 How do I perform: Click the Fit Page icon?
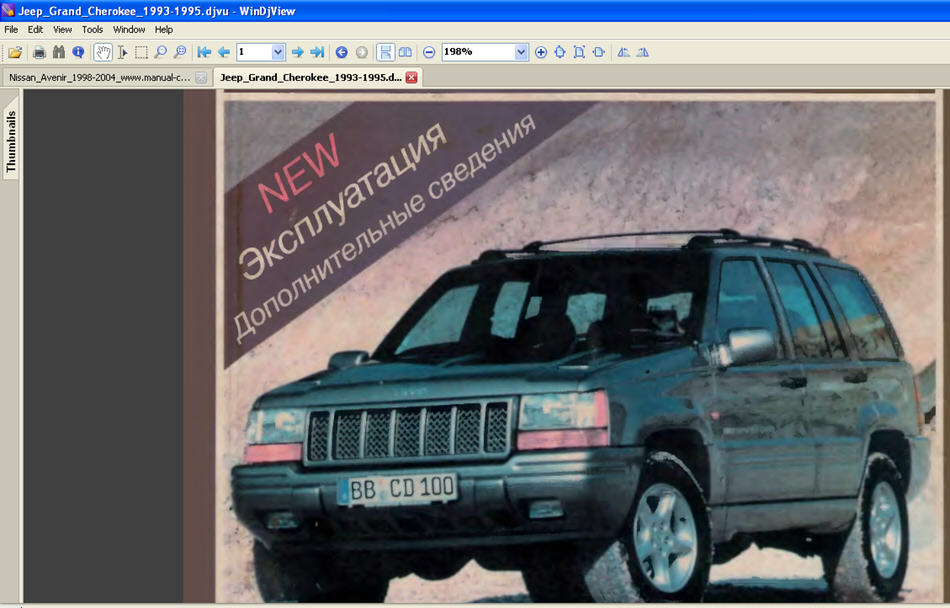click(579, 53)
